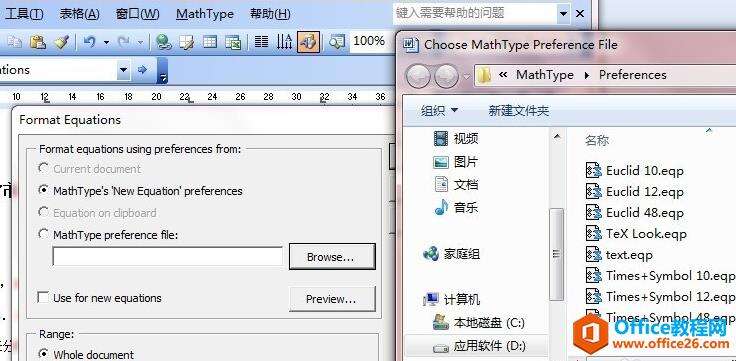This screenshot has width=736, height=361.
Task: Click the Undo arrow icon
Action: click(x=90, y=42)
